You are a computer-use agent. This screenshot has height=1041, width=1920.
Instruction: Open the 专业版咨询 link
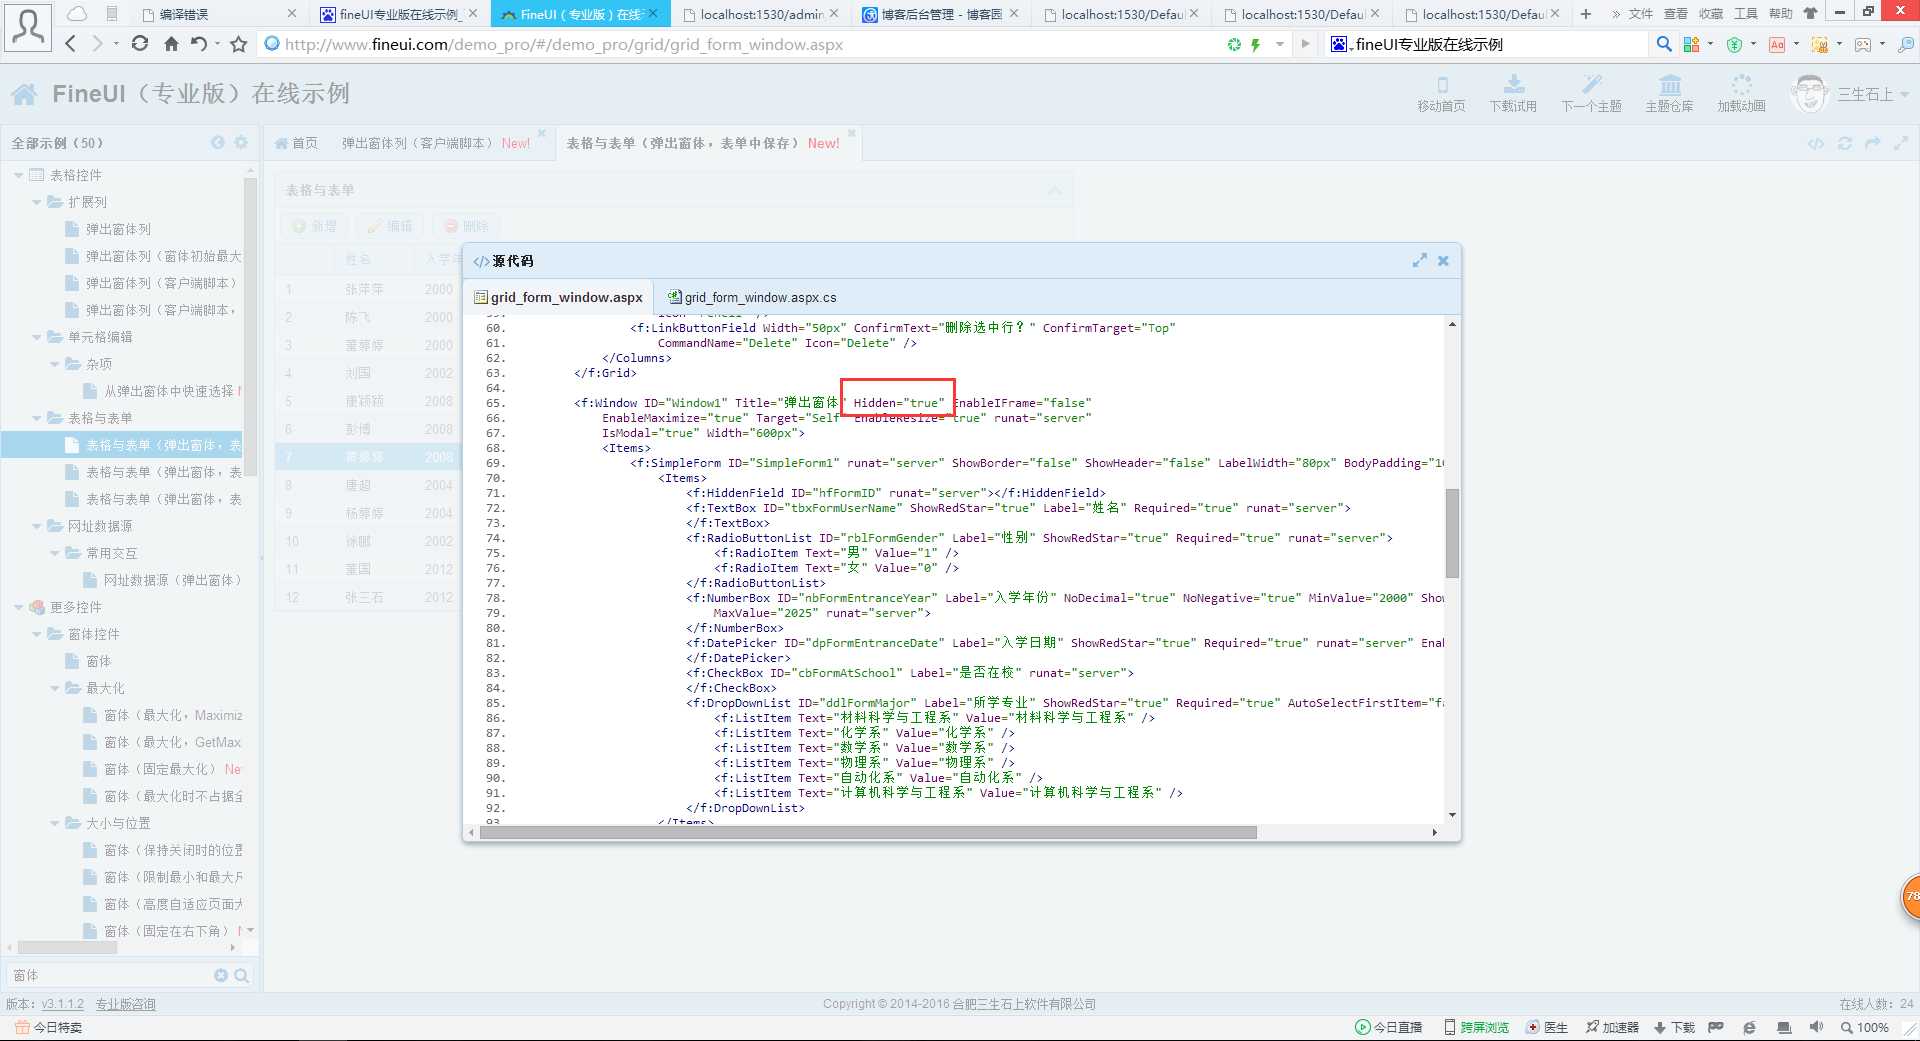(x=126, y=1004)
